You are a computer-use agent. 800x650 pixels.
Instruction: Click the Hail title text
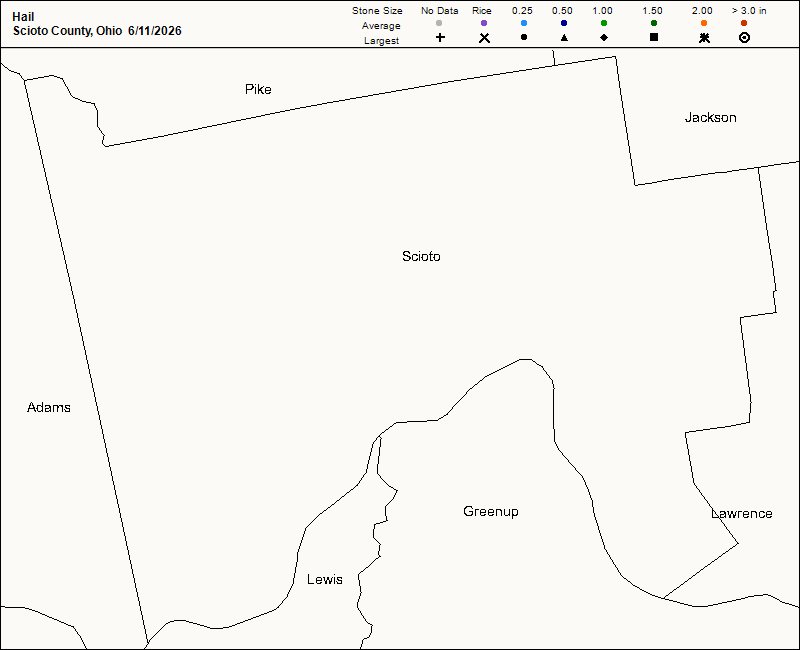(23, 17)
